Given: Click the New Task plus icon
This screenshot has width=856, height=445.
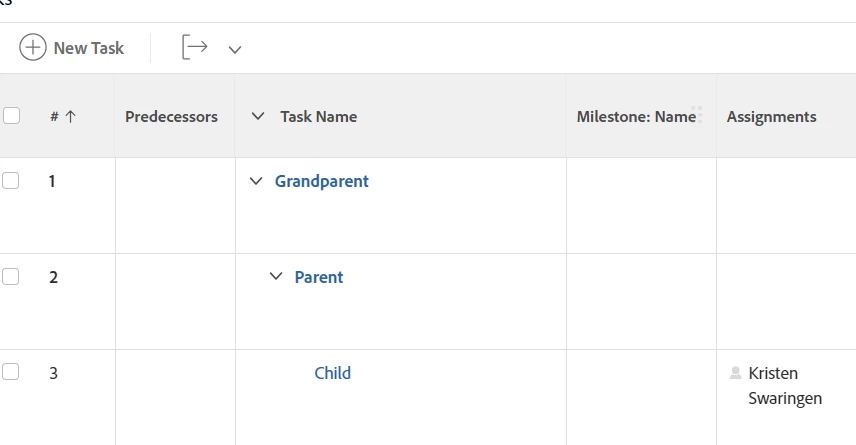Looking at the screenshot, I should coord(33,48).
